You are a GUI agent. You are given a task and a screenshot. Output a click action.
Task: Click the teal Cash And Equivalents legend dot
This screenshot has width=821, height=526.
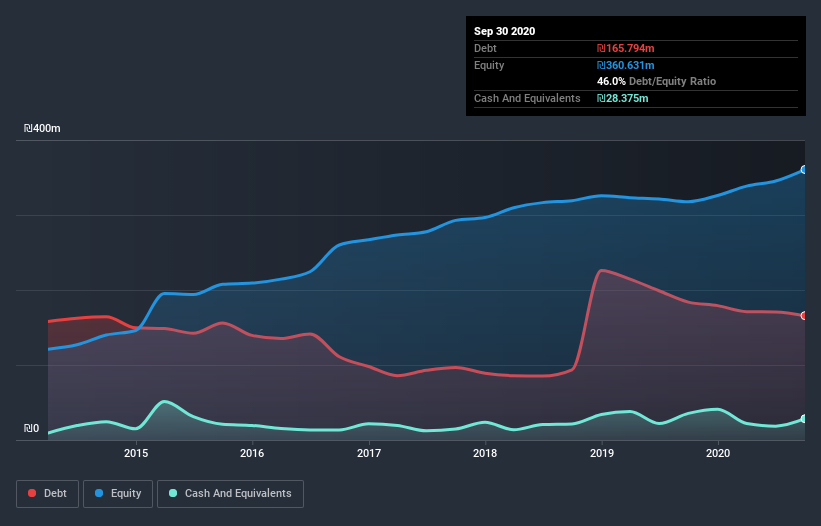[173, 493]
